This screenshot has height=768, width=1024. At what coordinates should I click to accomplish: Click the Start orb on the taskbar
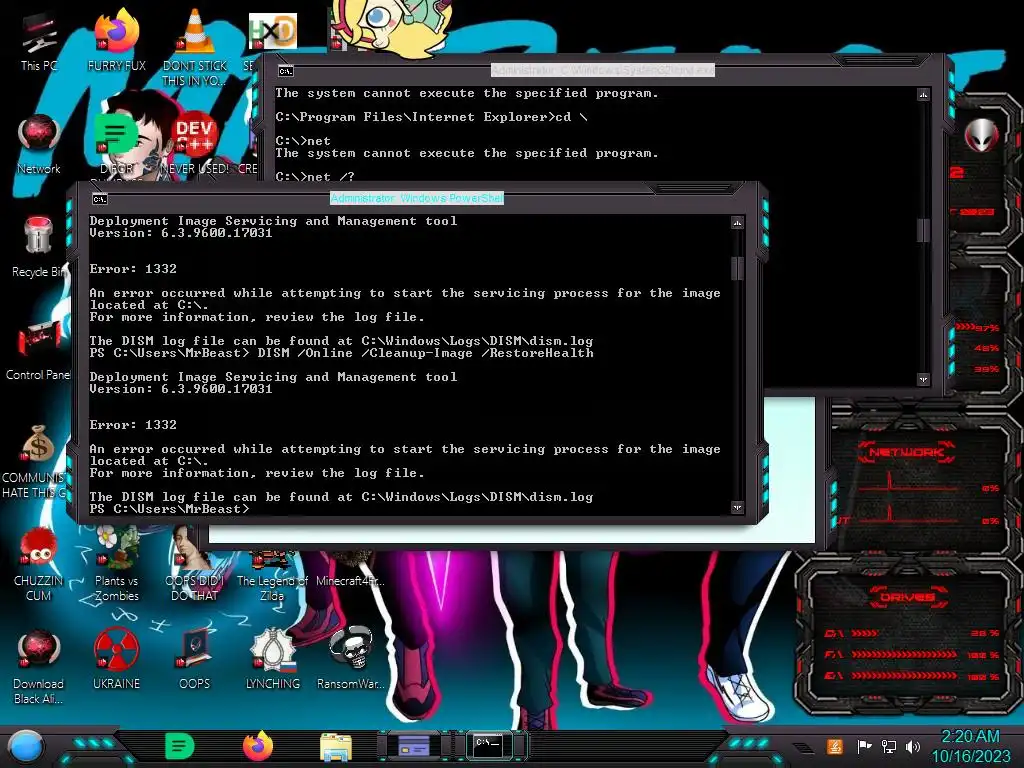(25, 747)
